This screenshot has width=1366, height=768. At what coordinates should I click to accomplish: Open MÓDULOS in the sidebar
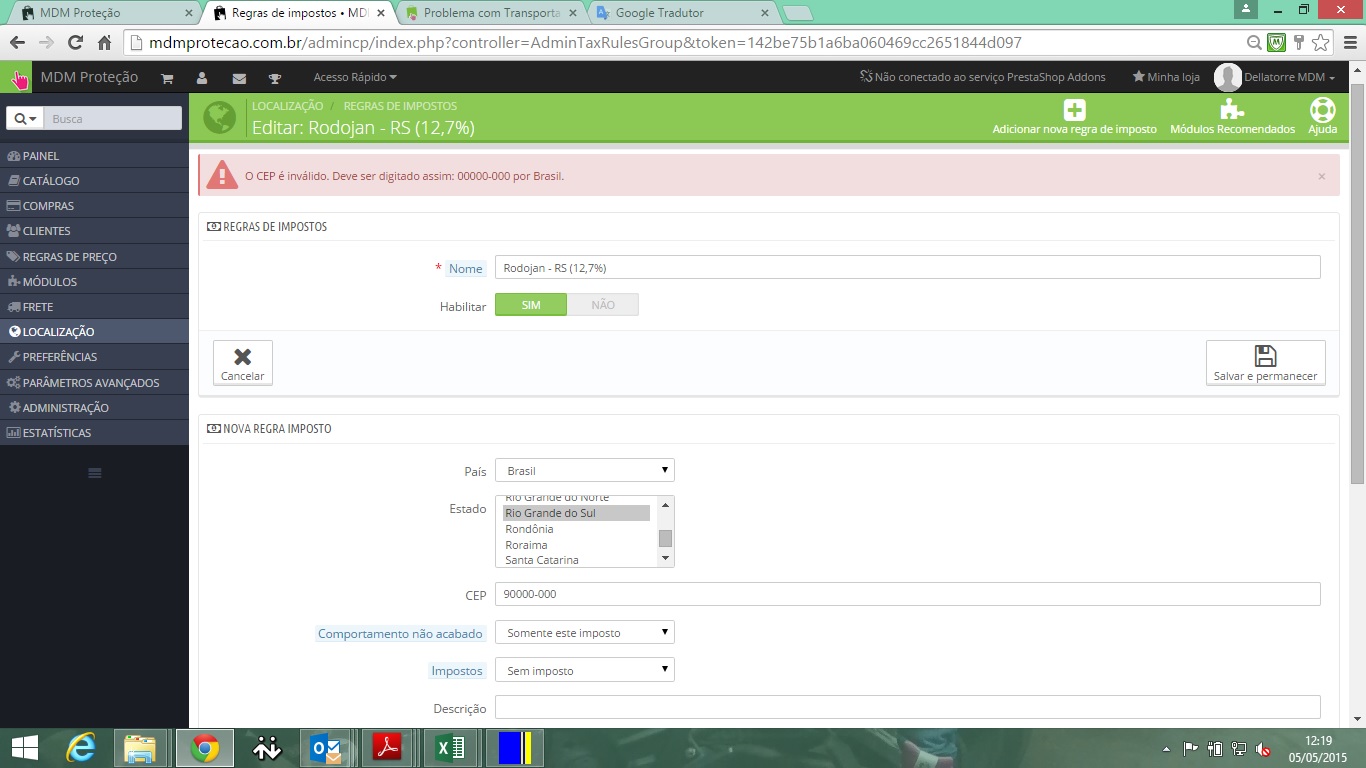(94, 282)
